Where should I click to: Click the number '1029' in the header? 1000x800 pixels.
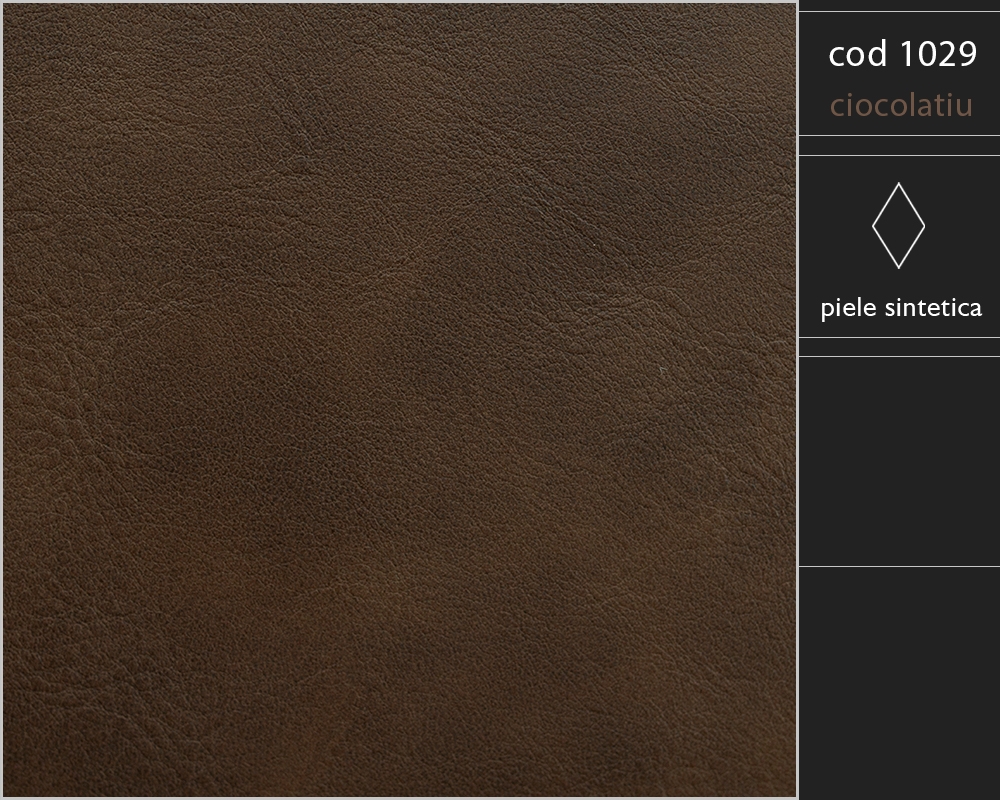[938, 54]
